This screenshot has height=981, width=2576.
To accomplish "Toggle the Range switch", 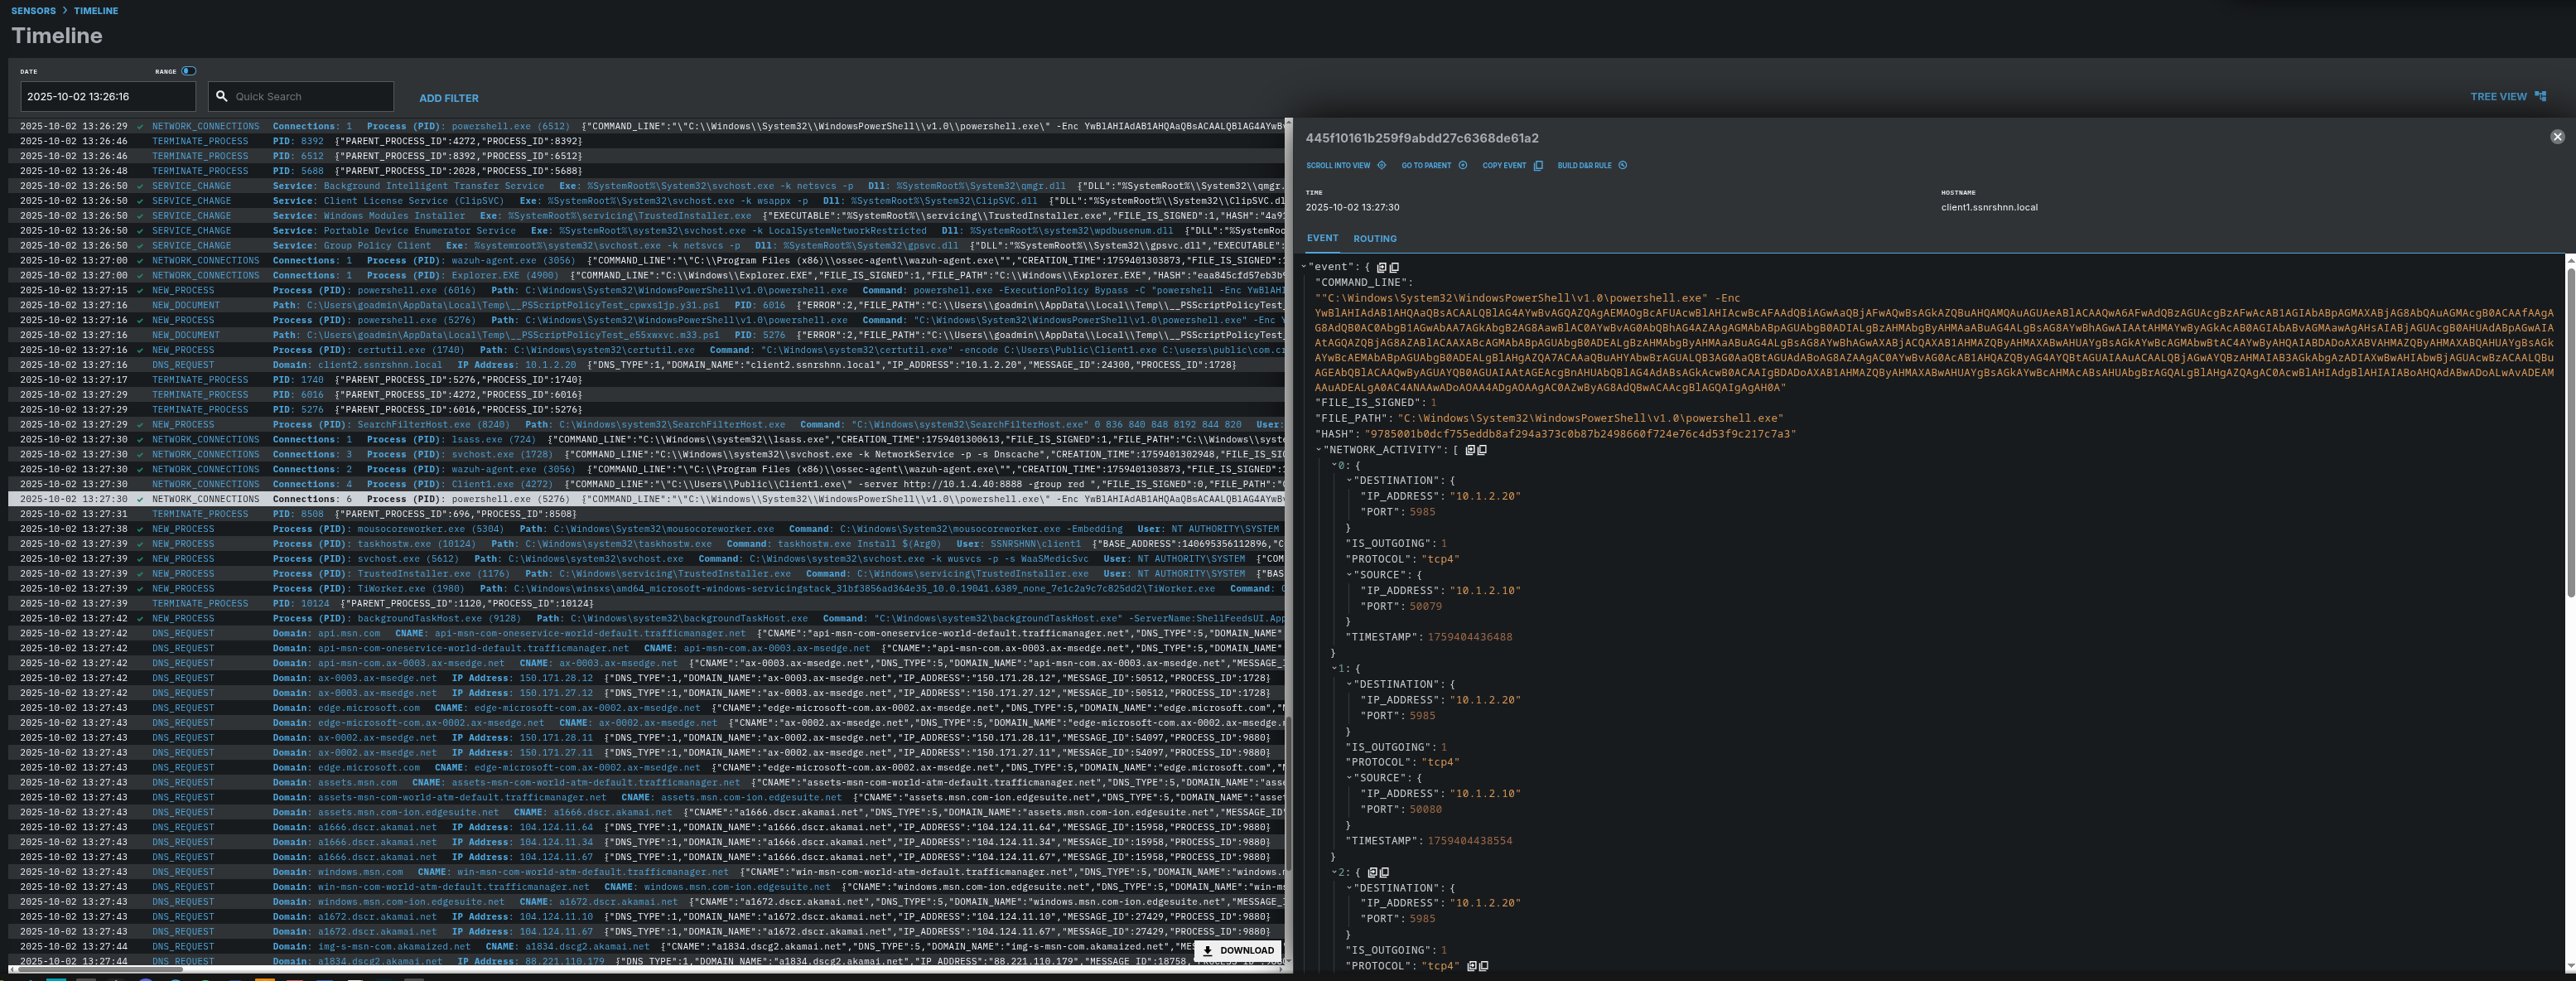I will (189, 71).
